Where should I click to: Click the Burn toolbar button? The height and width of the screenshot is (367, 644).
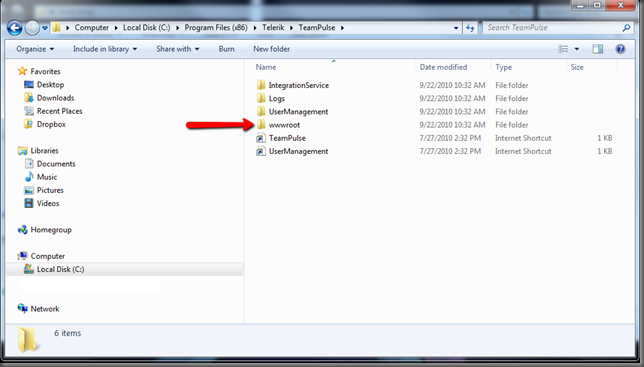pyautogui.click(x=226, y=49)
